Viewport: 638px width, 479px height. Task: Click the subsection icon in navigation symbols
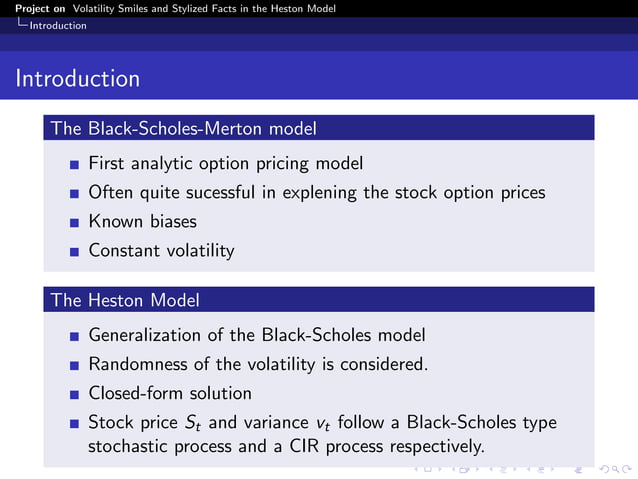point(503,470)
